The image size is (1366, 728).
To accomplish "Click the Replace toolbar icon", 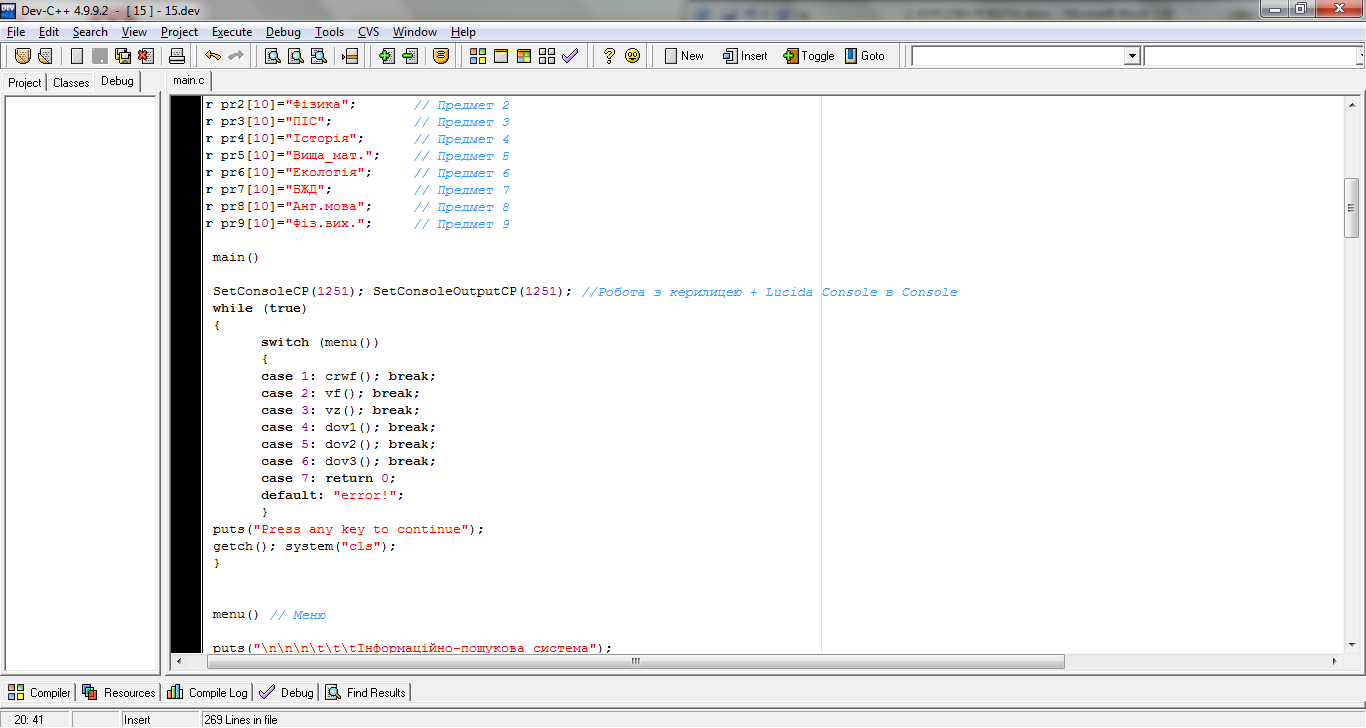I will click(295, 56).
